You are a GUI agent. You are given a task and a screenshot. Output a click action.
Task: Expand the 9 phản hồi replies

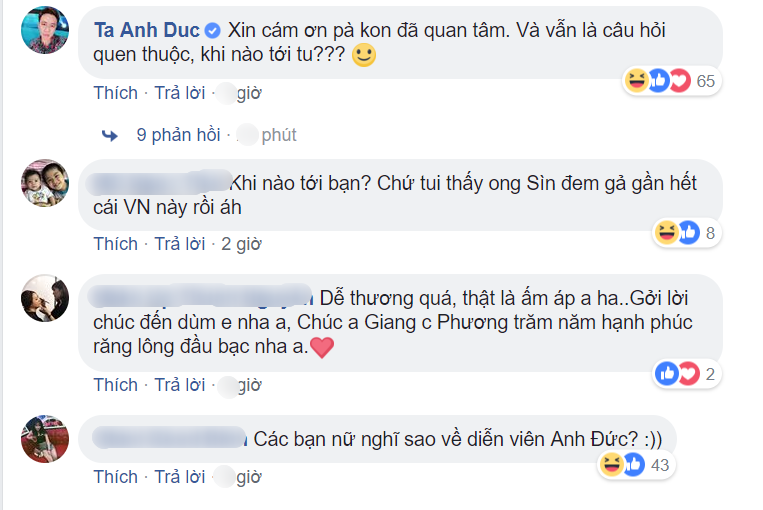[178, 135]
